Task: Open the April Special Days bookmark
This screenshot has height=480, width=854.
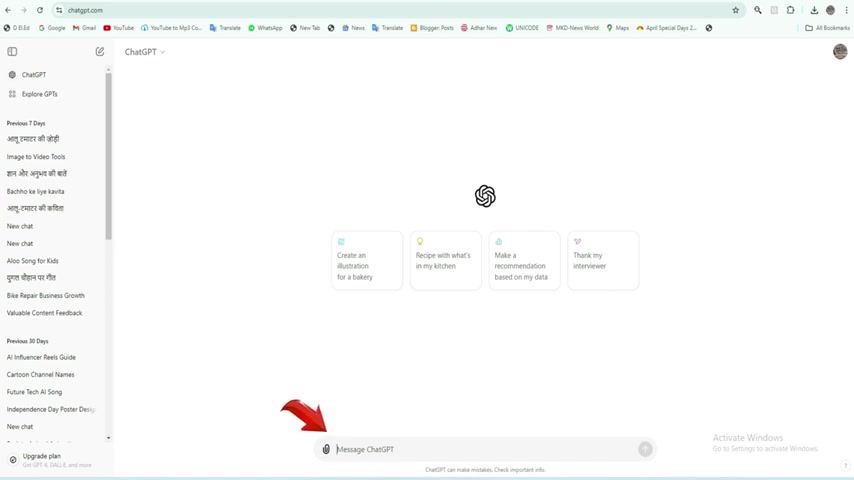Action: click(x=666, y=28)
